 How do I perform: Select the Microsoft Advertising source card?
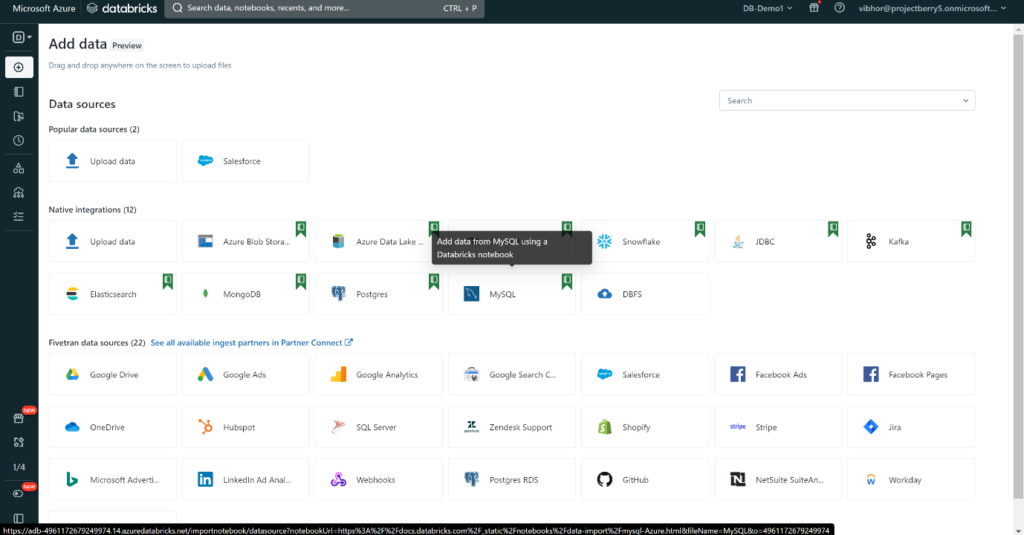coord(112,479)
